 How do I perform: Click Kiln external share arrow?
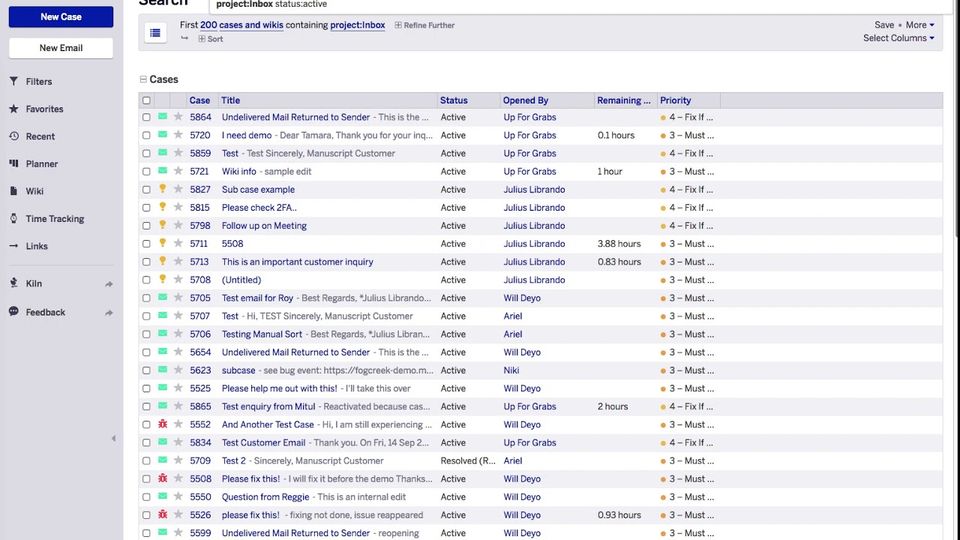(x=109, y=284)
